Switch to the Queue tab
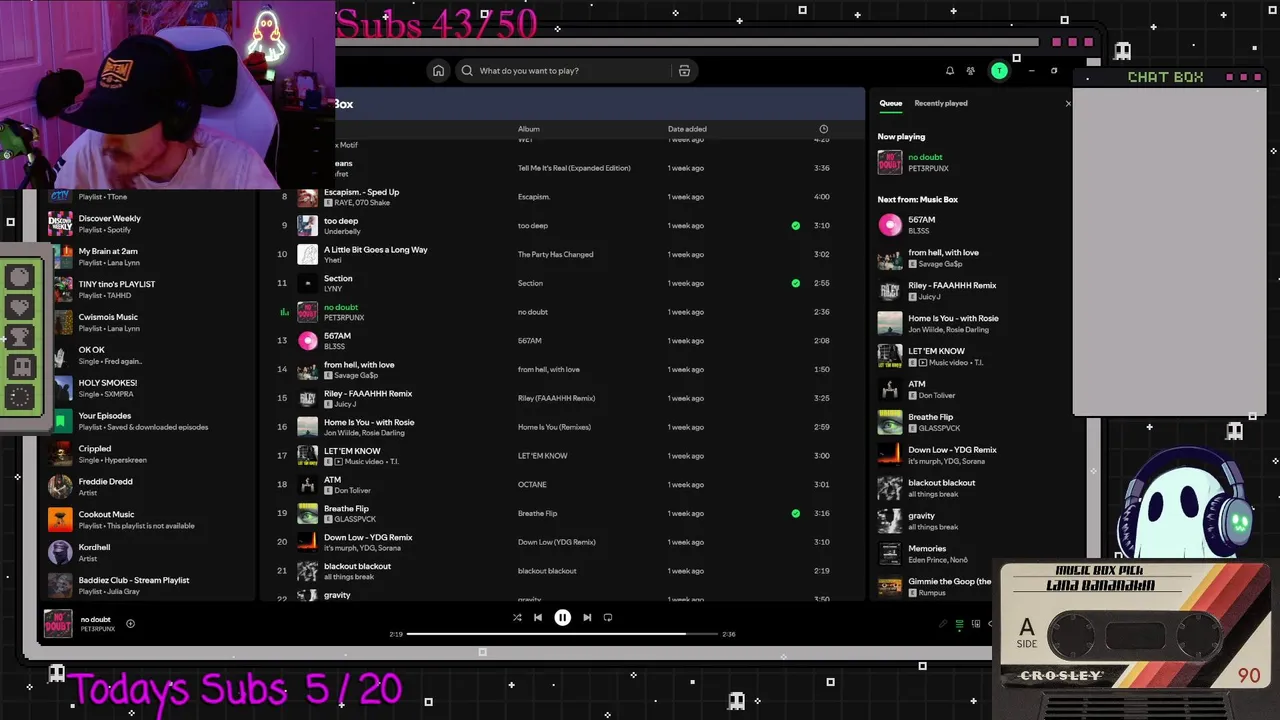The image size is (1280, 720). pos(891,103)
